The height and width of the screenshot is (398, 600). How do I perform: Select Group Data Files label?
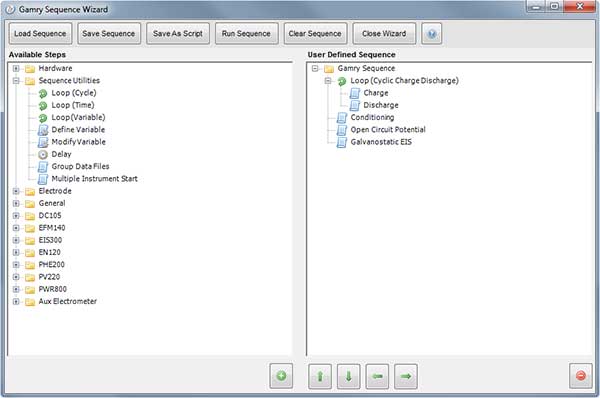pyautogui.click(x=80, y=166)
